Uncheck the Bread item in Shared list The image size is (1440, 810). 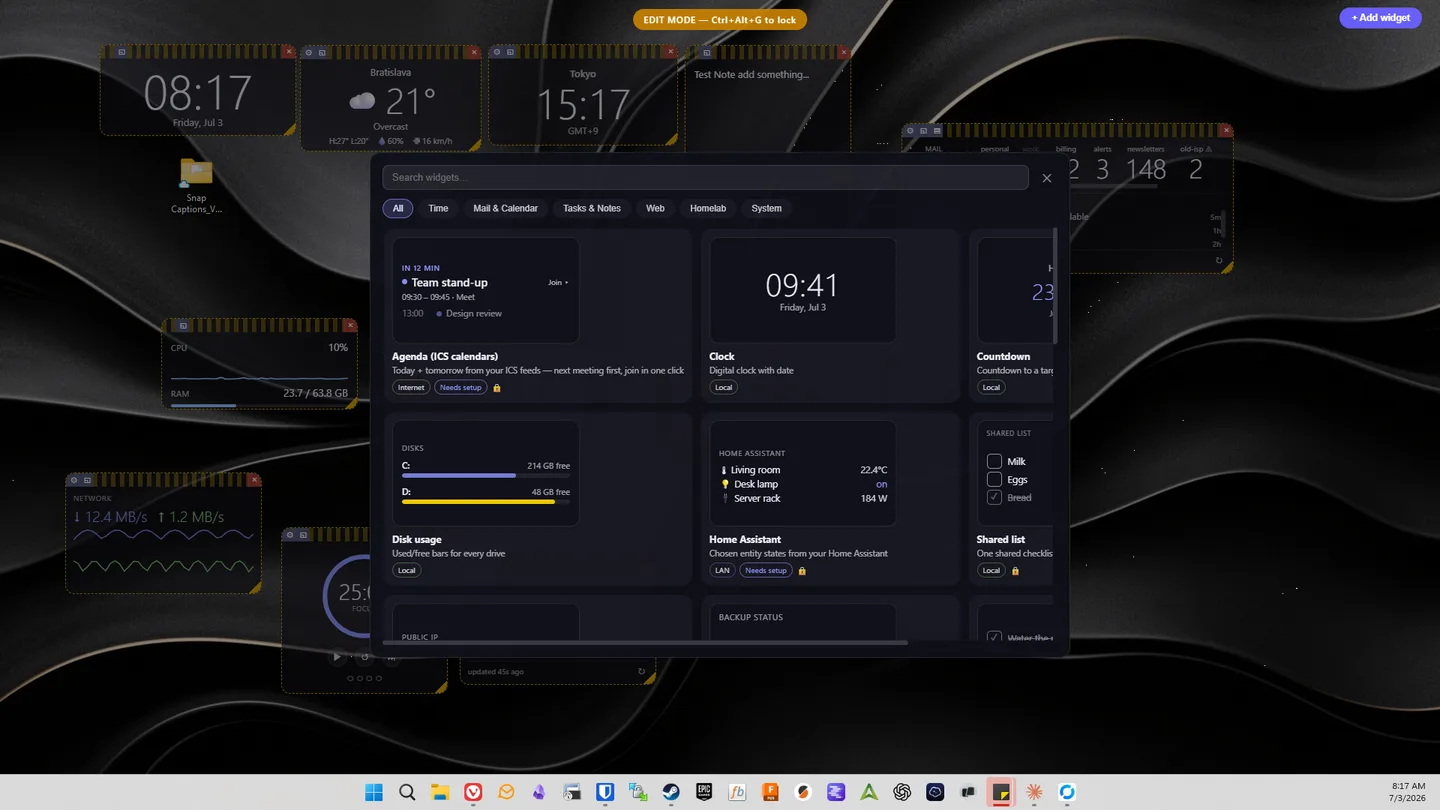click(994, 497)
